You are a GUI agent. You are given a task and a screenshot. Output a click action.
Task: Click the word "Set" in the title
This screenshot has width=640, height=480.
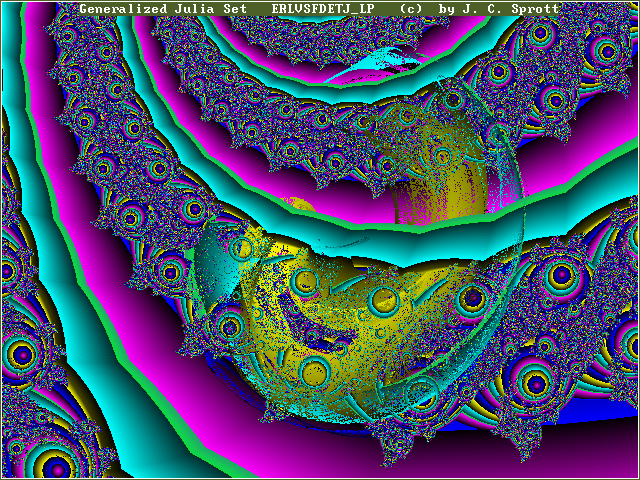242,9
